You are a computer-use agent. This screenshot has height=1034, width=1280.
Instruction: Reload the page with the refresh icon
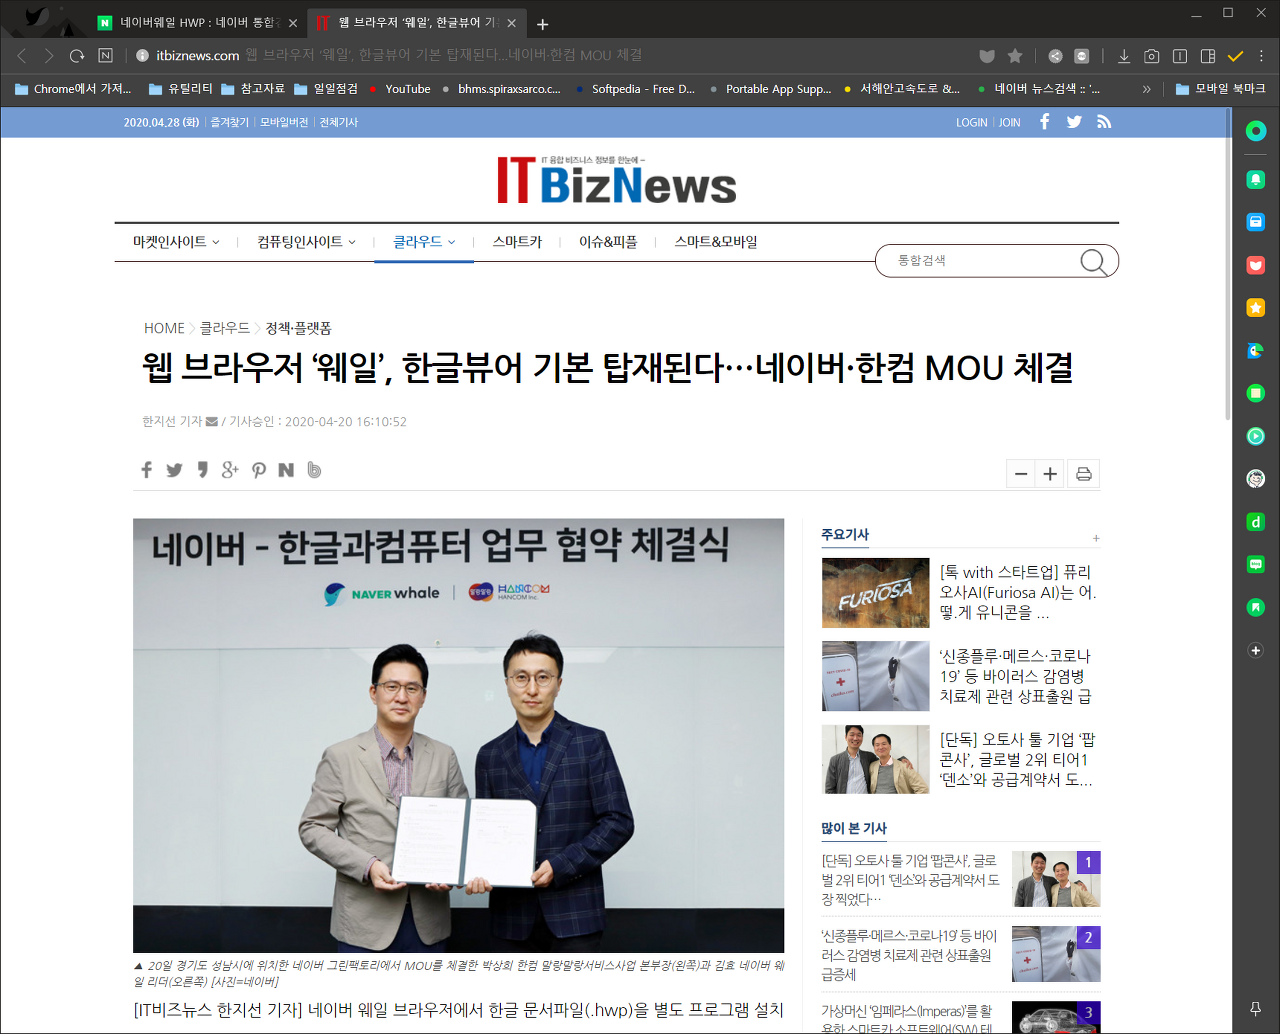(77, 56)
